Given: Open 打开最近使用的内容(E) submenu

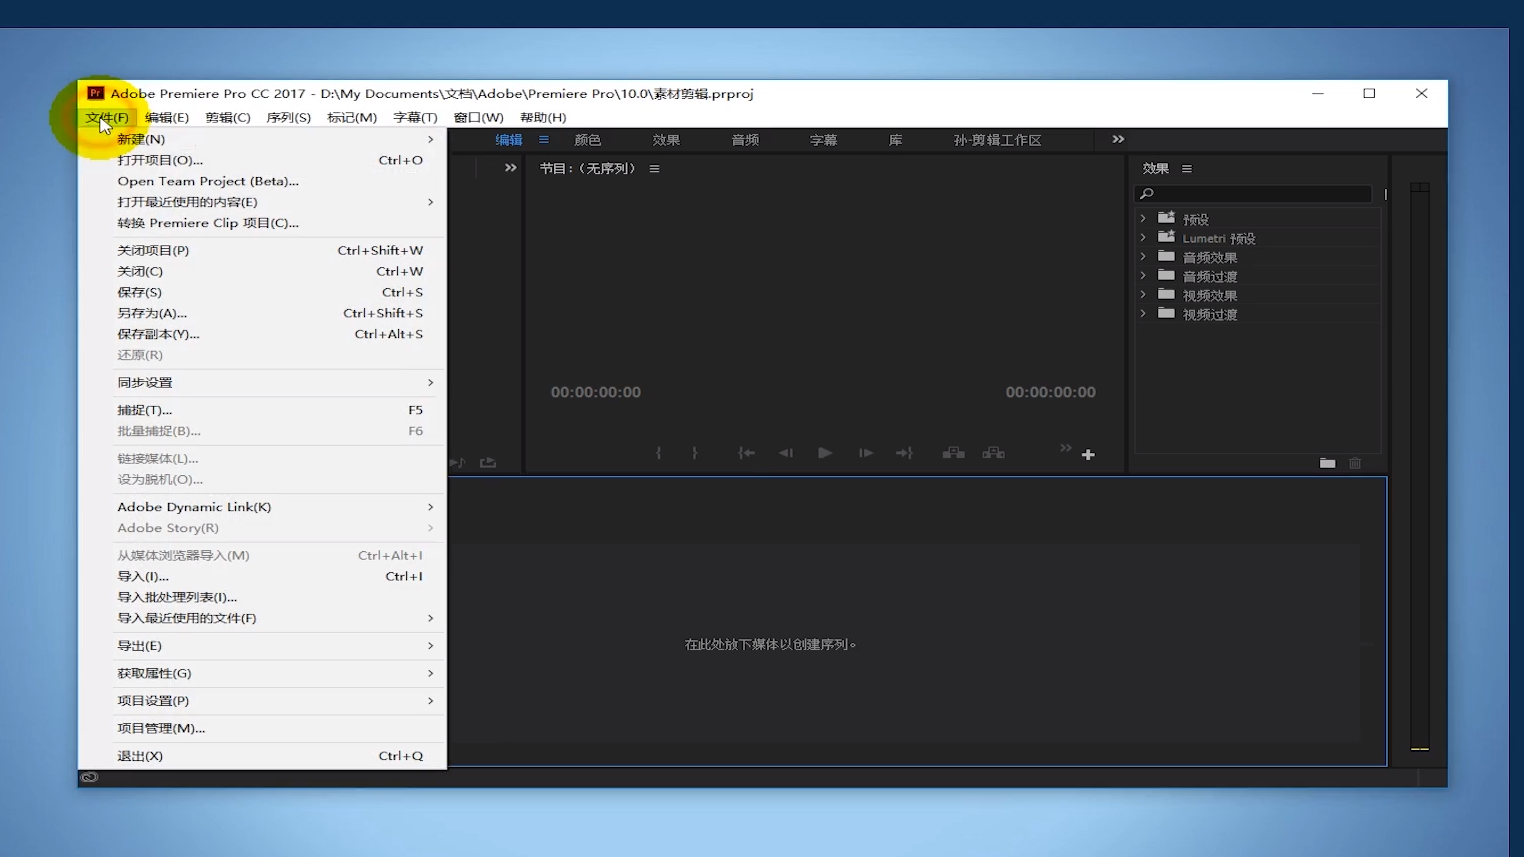Looking at the screenshot, I should click(262, 202).
